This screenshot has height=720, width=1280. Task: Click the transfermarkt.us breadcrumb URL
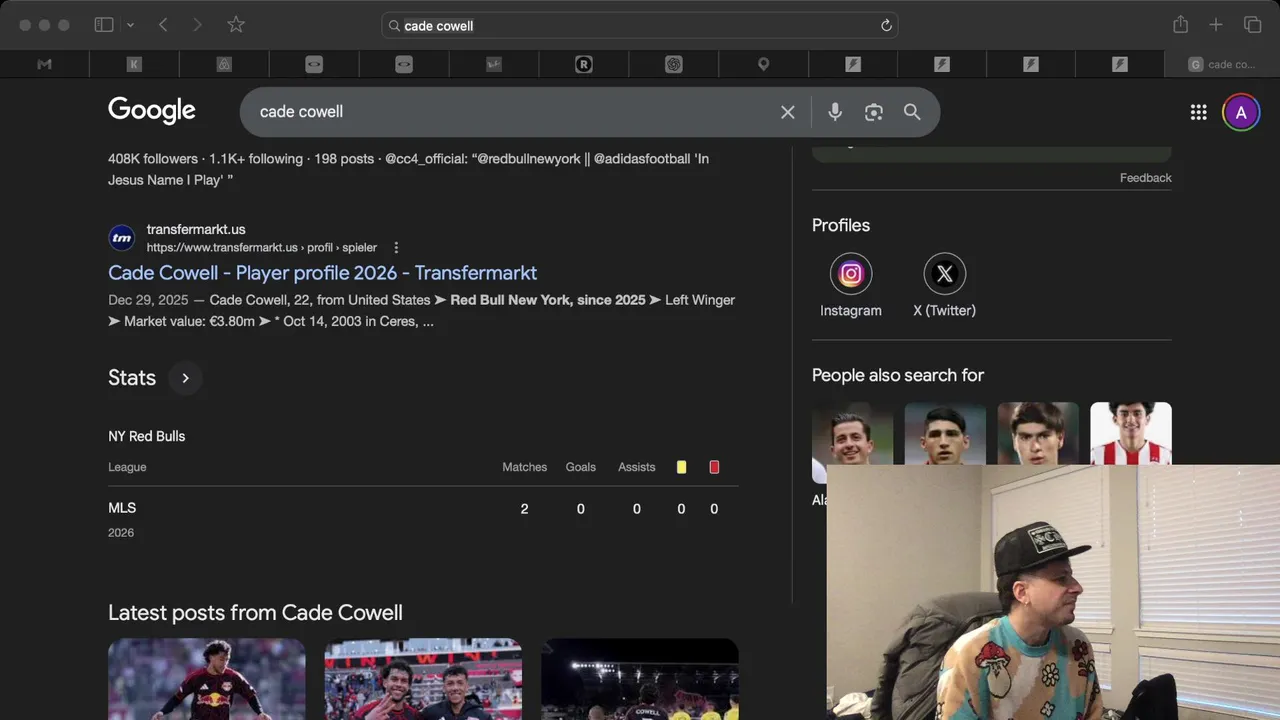coord(262,247)
